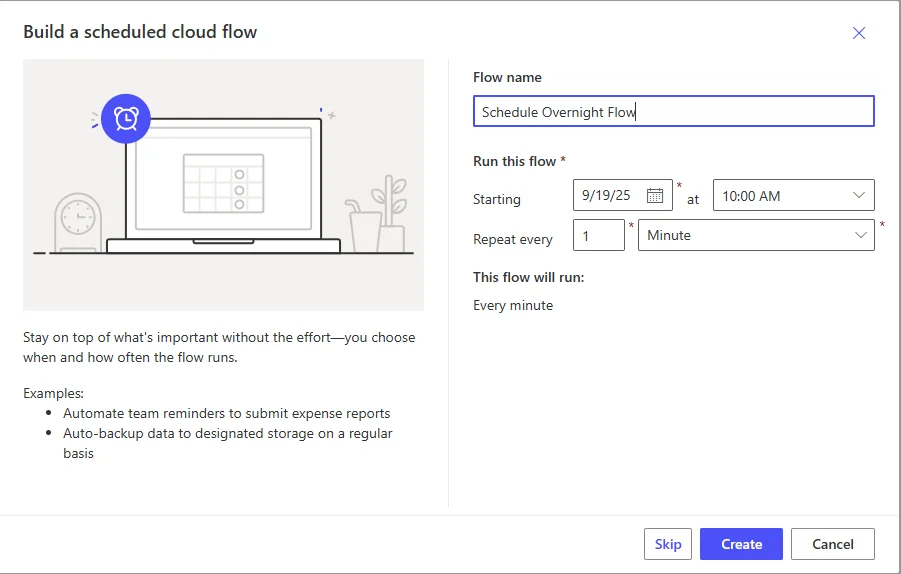Open the Minute frequency dropdown
Viewport: 901px width, 574px height.
tap(756, 235)
